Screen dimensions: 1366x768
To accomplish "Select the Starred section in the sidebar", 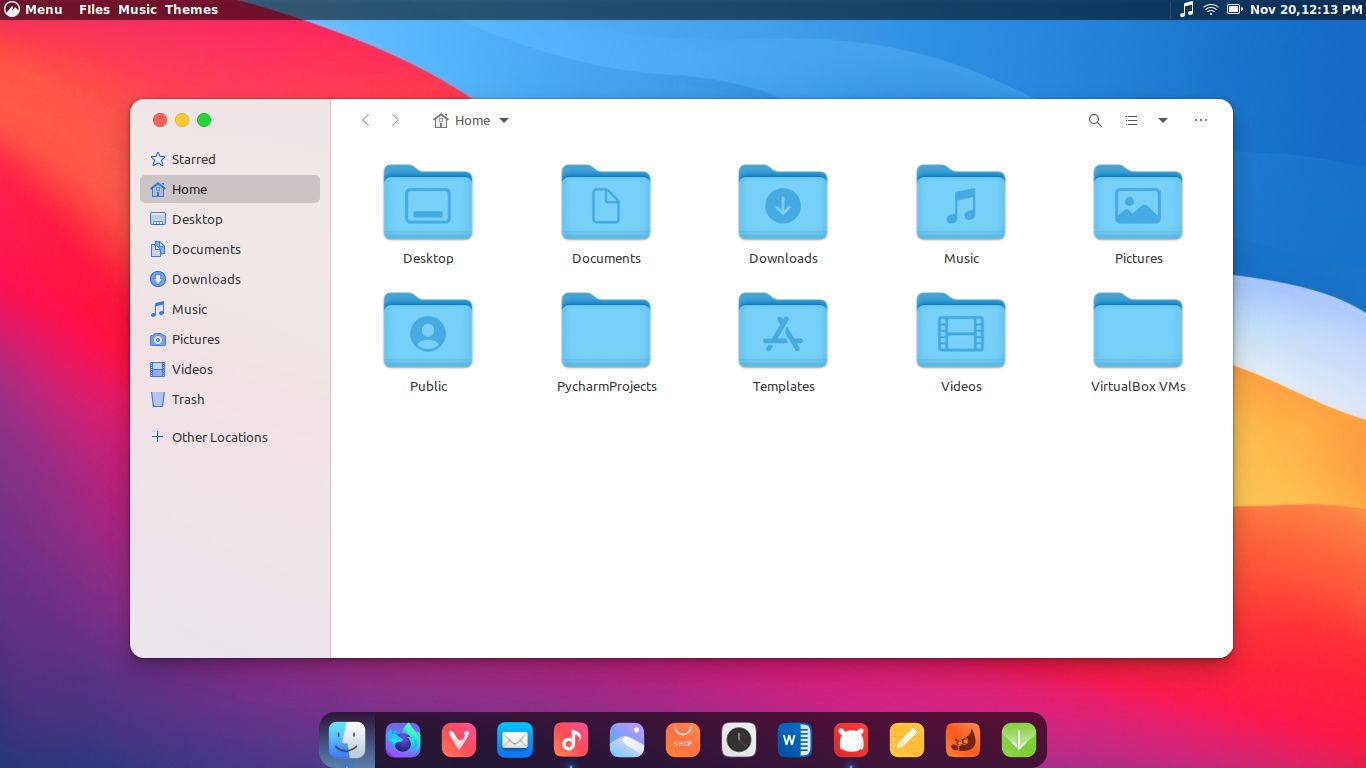I will coord(194,159).
